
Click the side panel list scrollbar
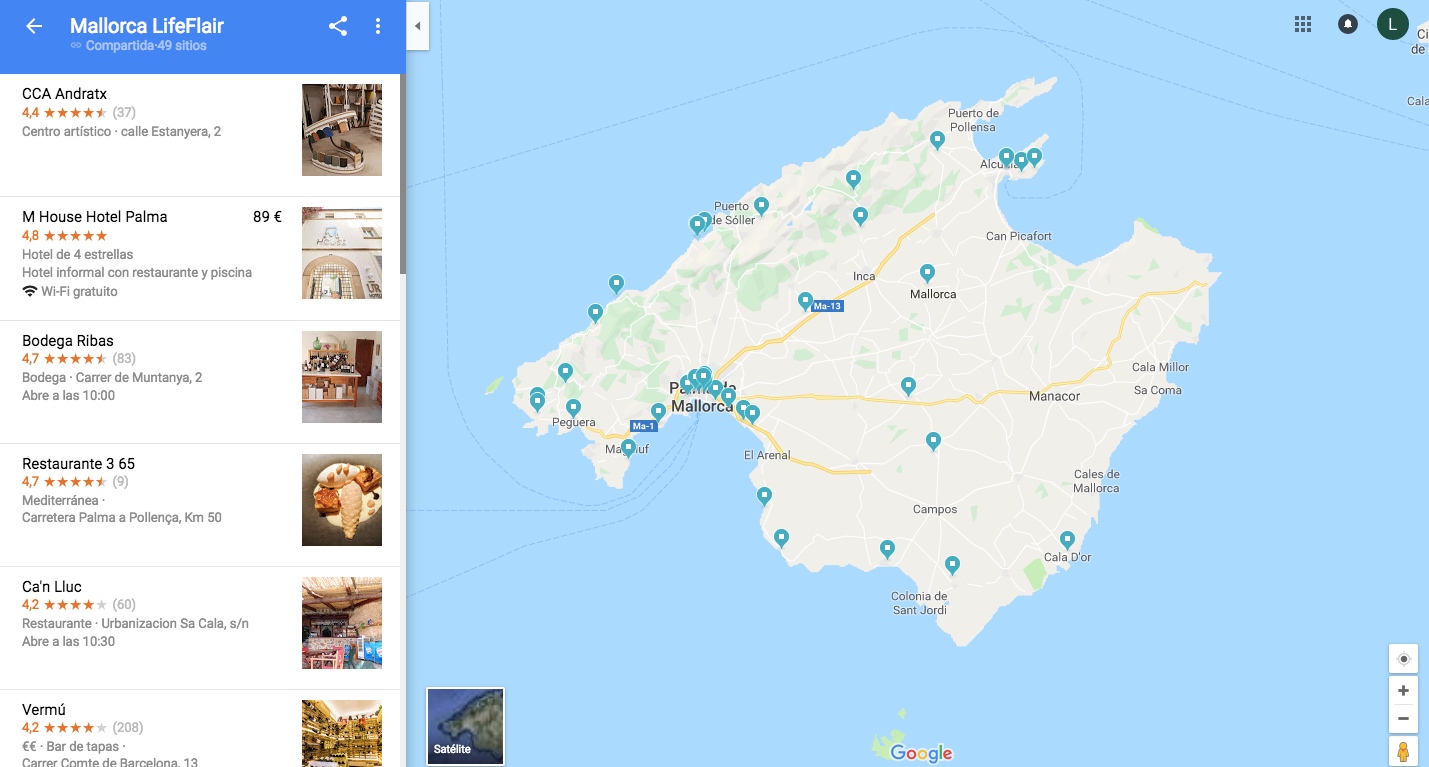pos(403,174)
